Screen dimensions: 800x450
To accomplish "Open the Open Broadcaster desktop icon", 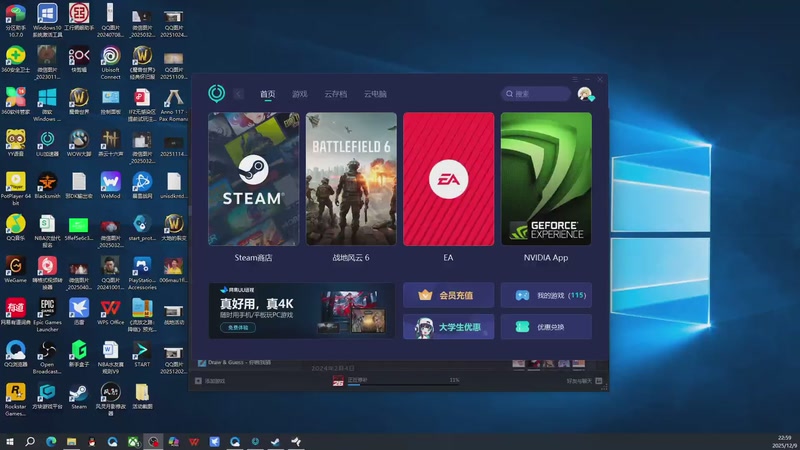I will pos(47,357).
